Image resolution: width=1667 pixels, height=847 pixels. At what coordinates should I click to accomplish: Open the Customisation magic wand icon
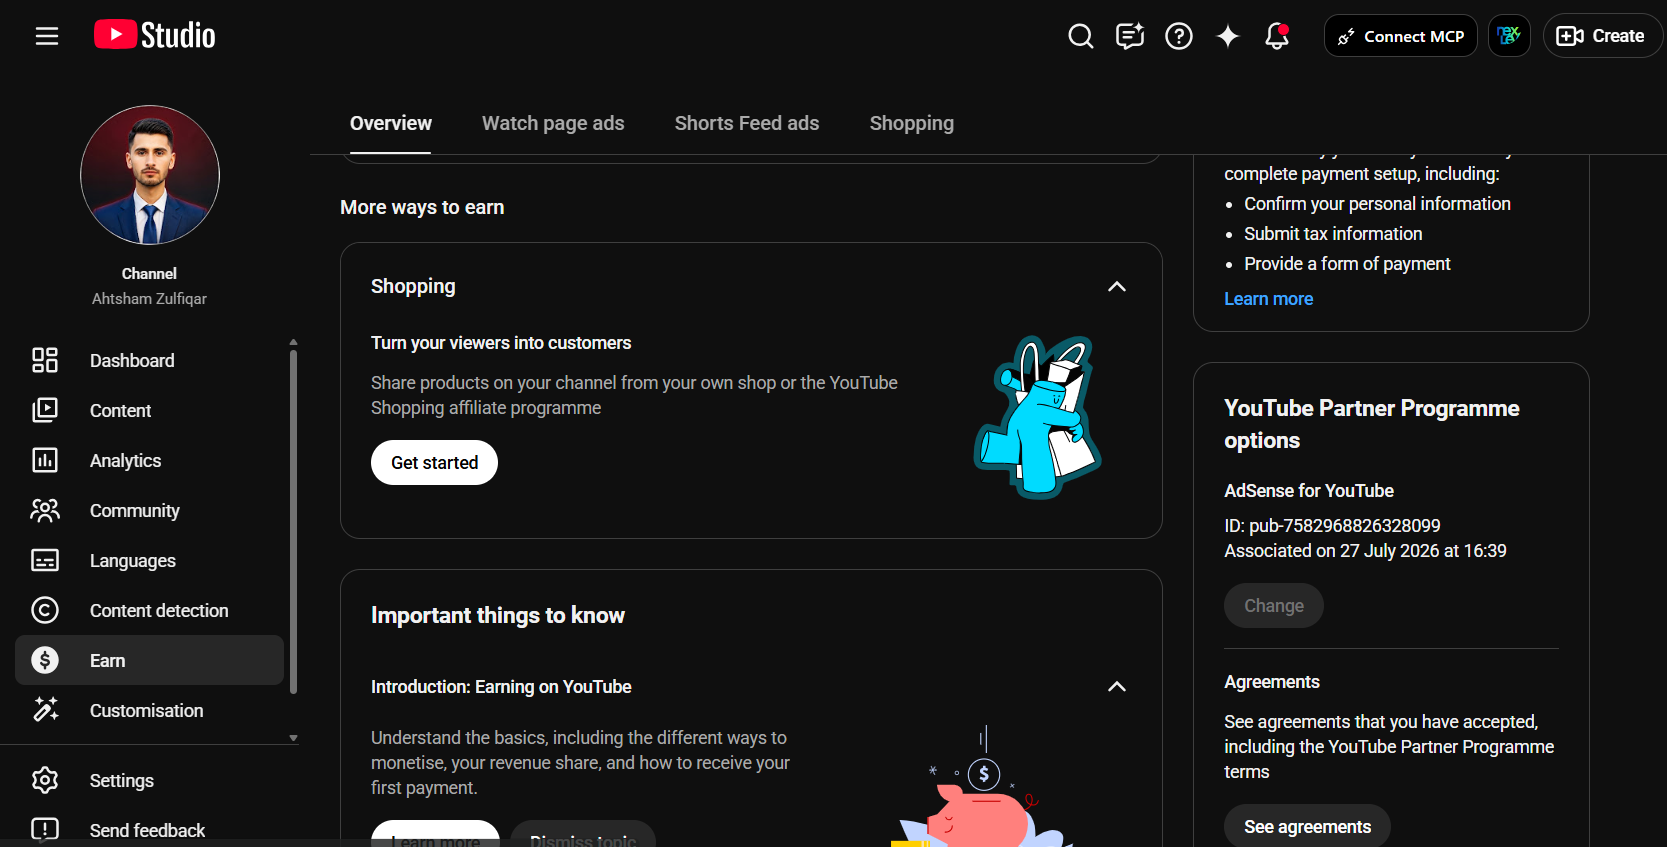click(45, 710)
